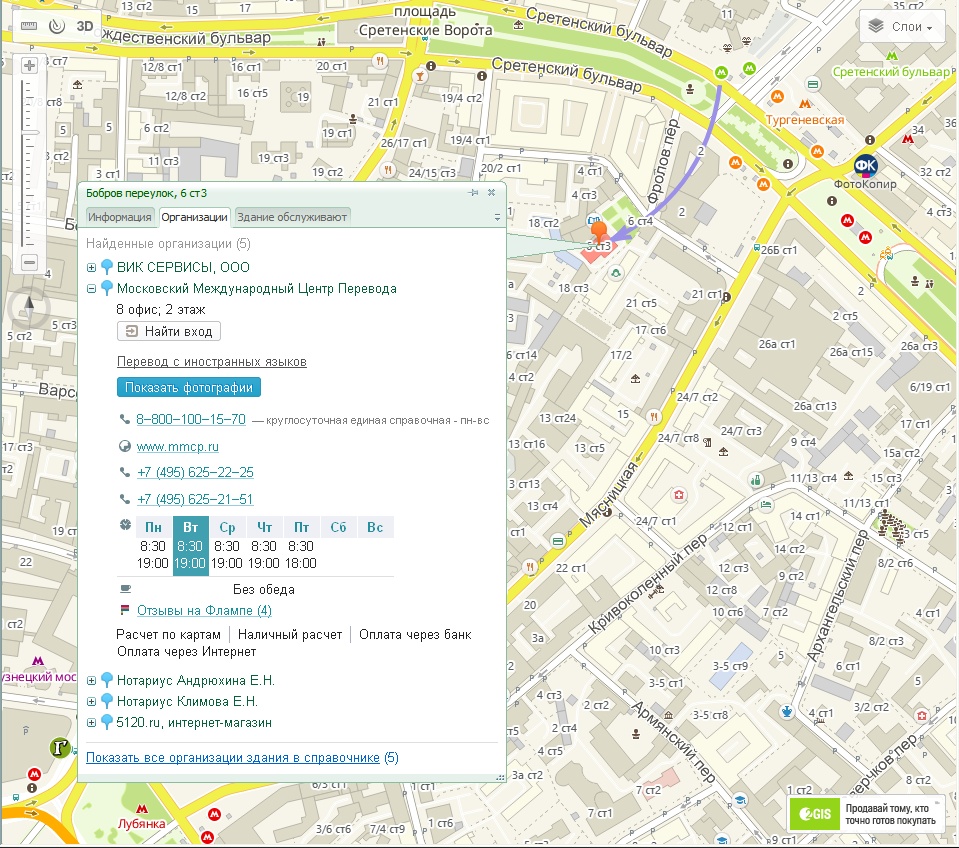Open the Перевод с иностранных языков link
Screen dimensions: 959x848
pos(212,361)
